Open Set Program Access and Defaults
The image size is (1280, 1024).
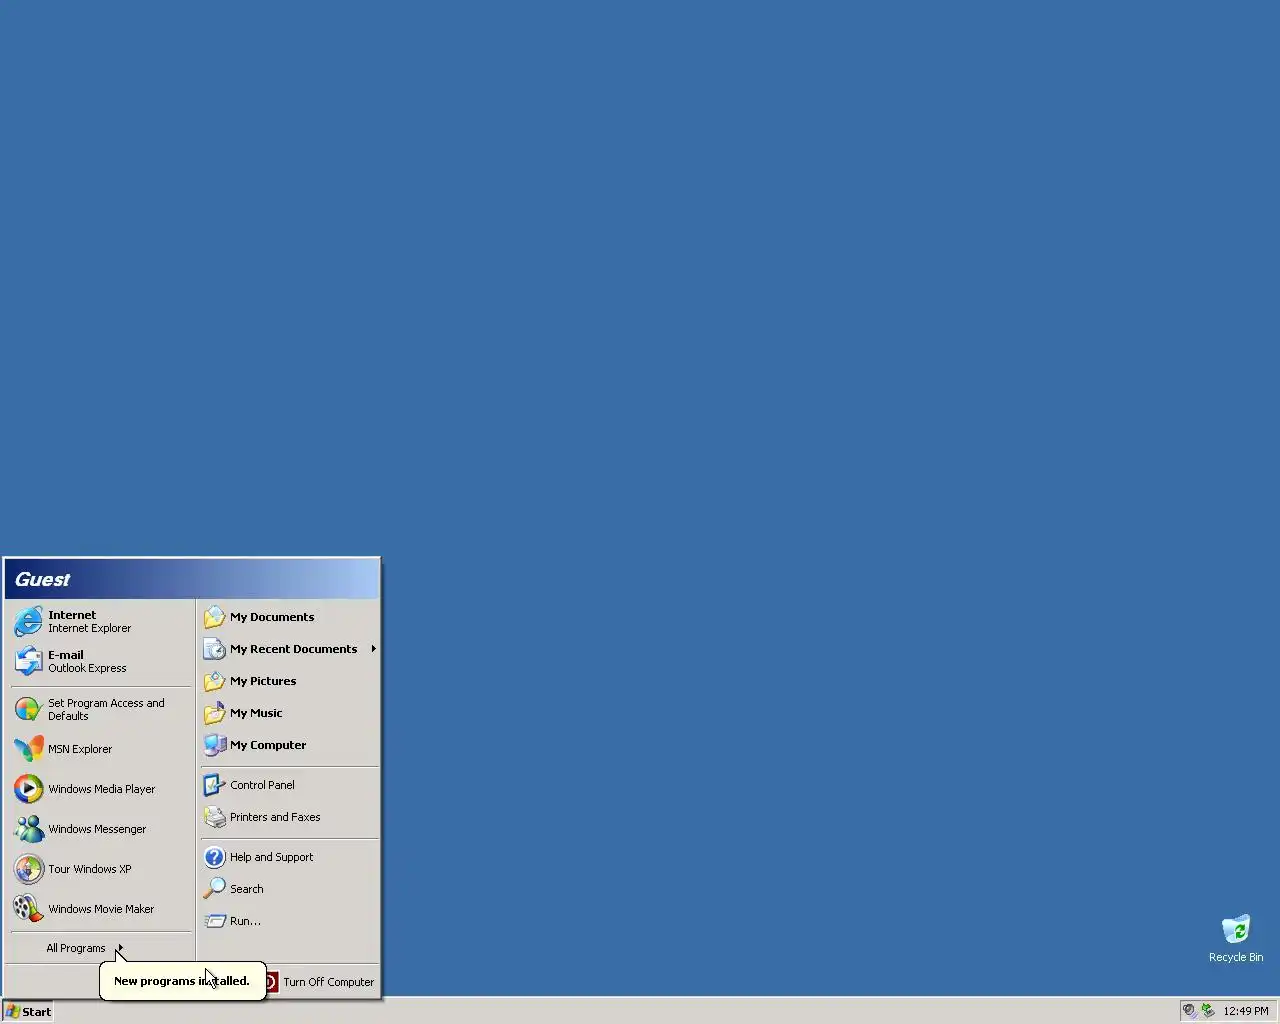click(x=100, y=709)
